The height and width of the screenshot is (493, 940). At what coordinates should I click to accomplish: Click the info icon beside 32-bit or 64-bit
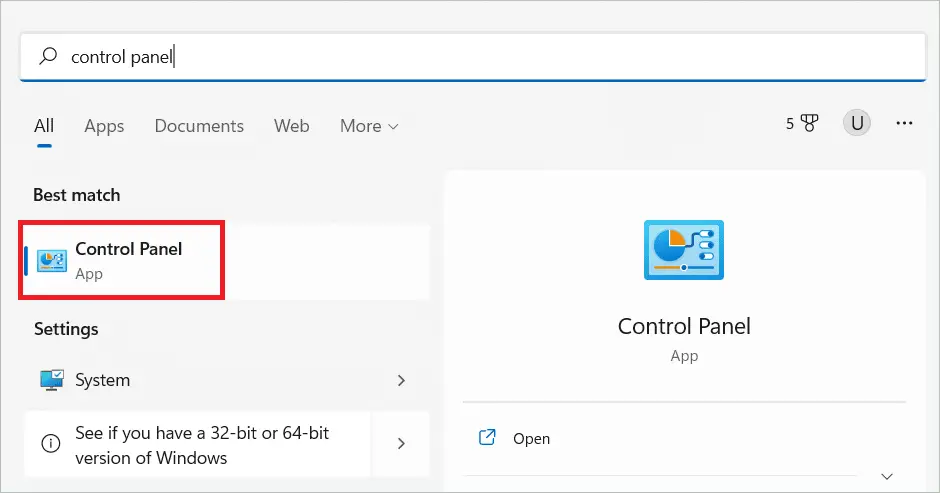(50, 444)
